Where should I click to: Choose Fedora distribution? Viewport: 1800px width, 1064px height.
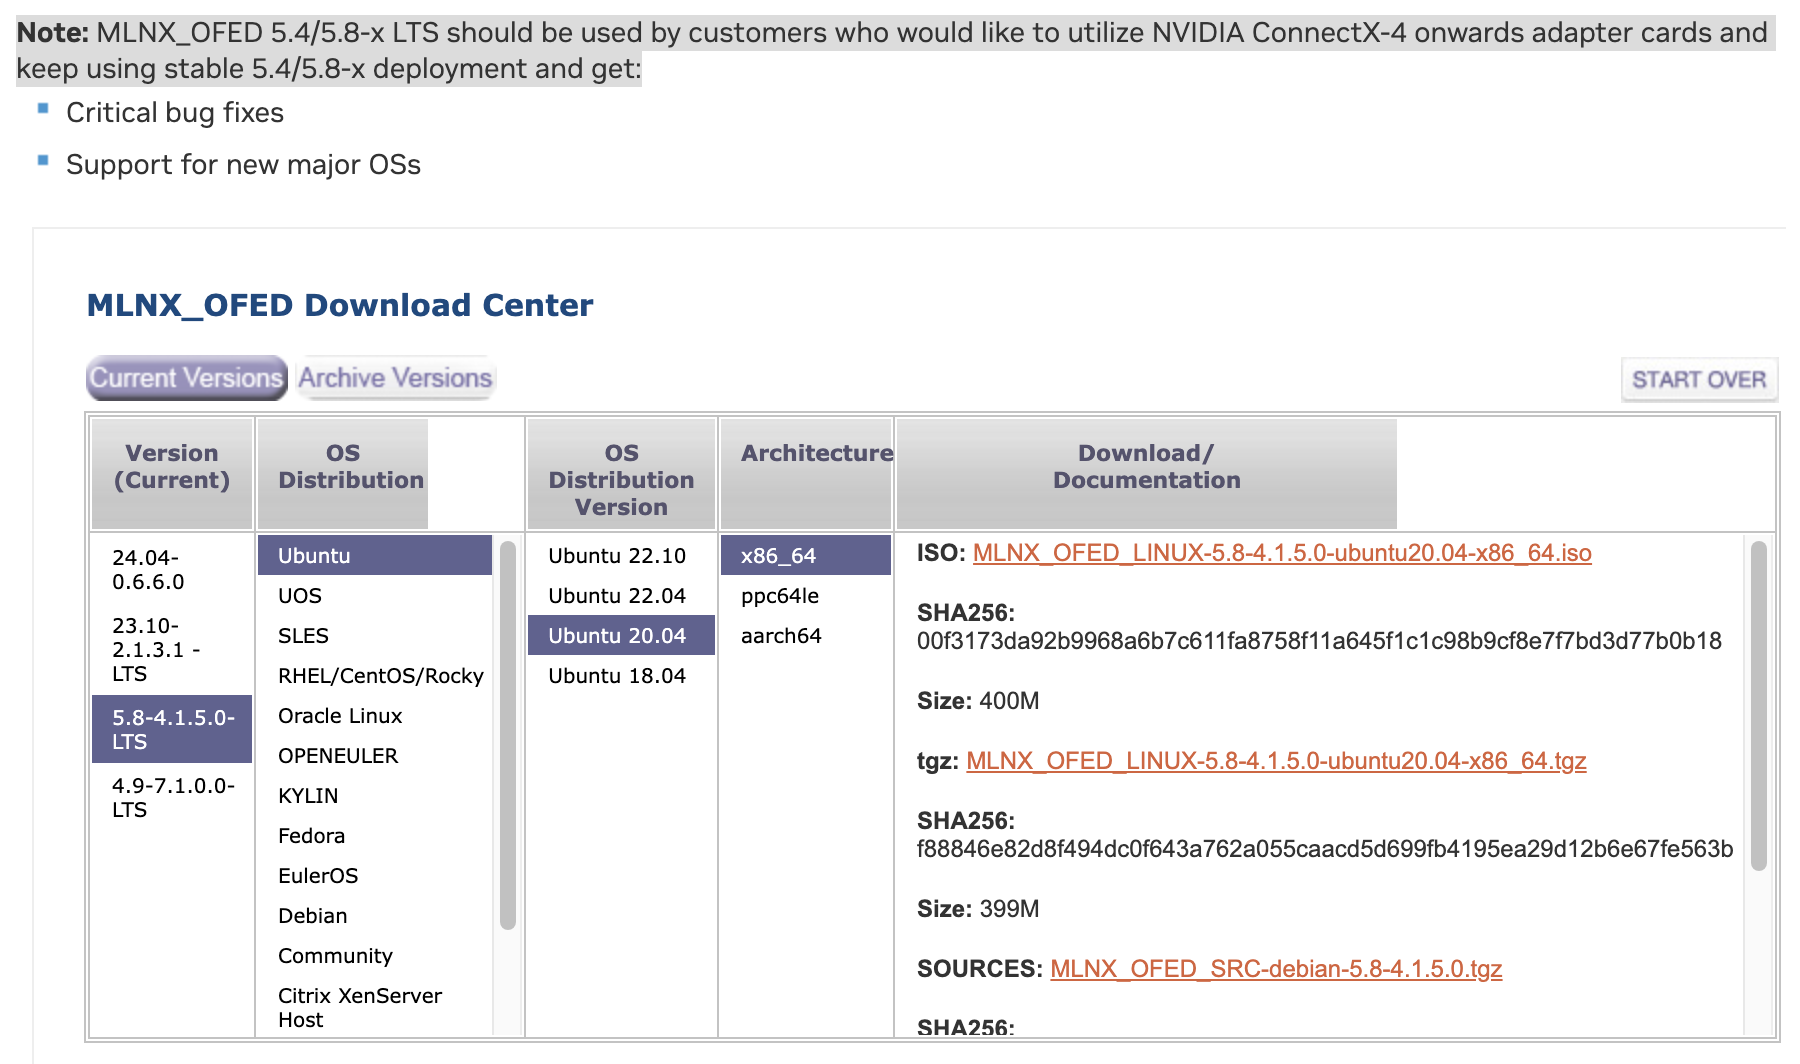pos(375,835)
